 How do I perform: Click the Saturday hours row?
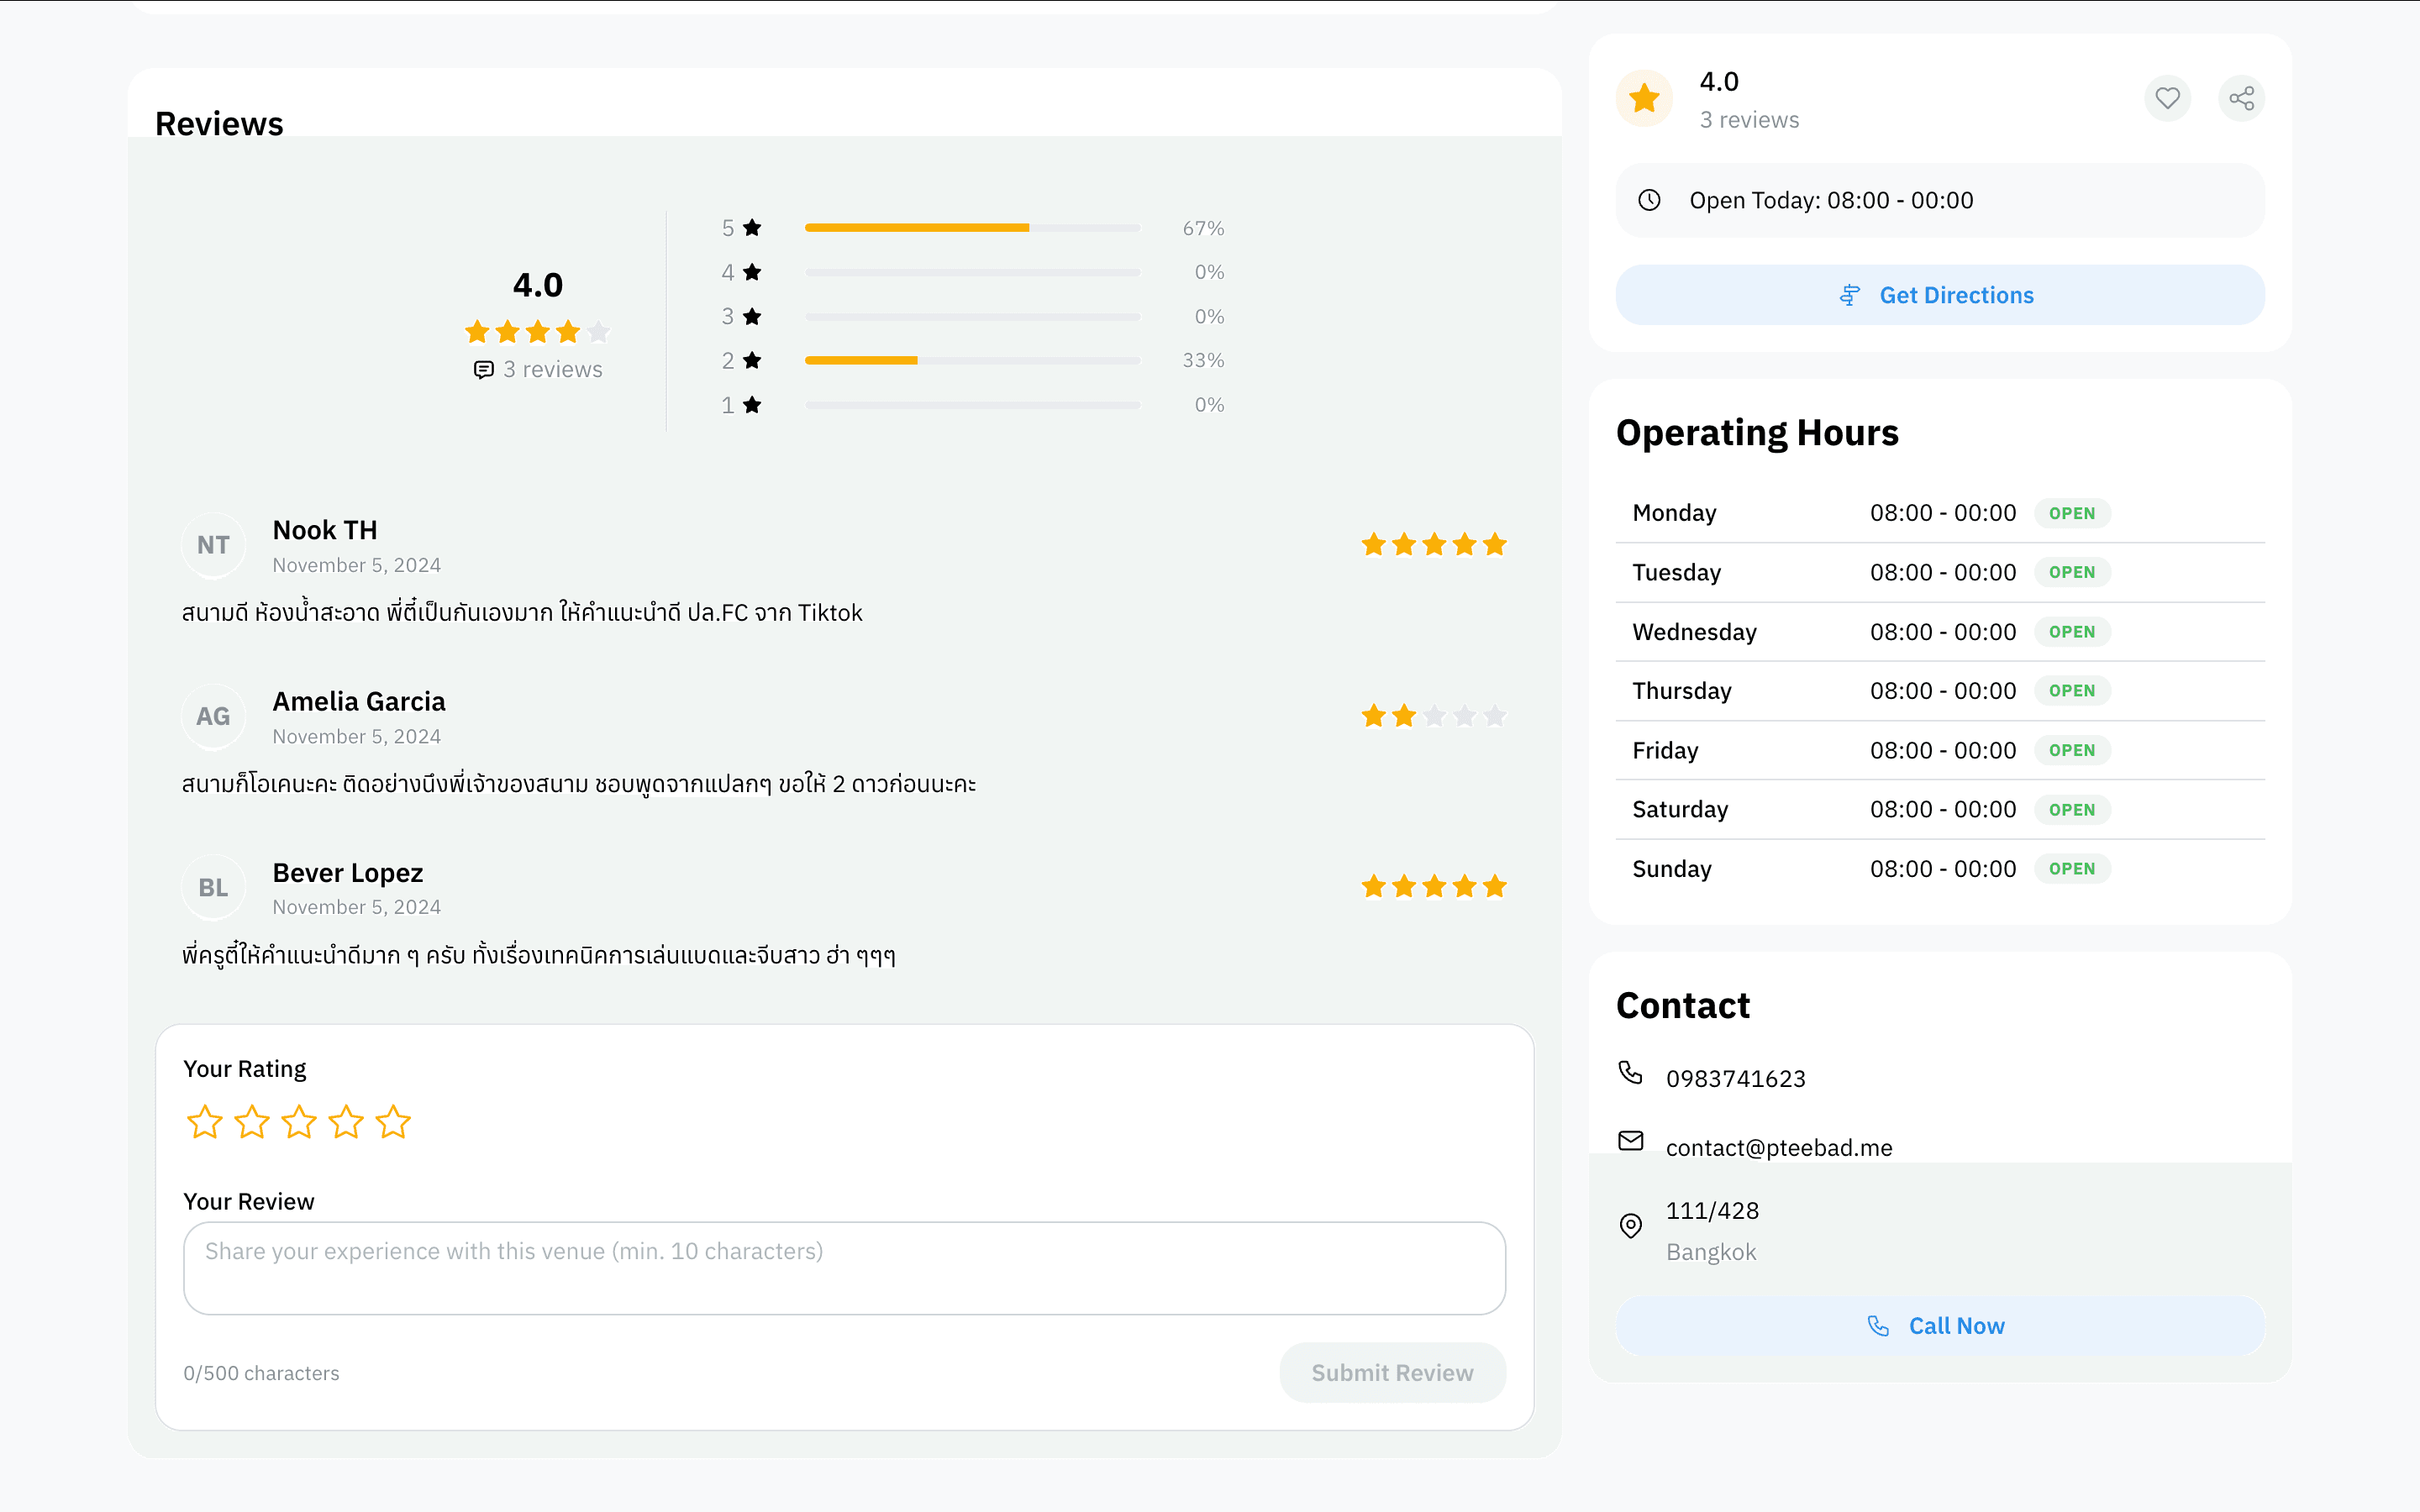point(1940,810)
